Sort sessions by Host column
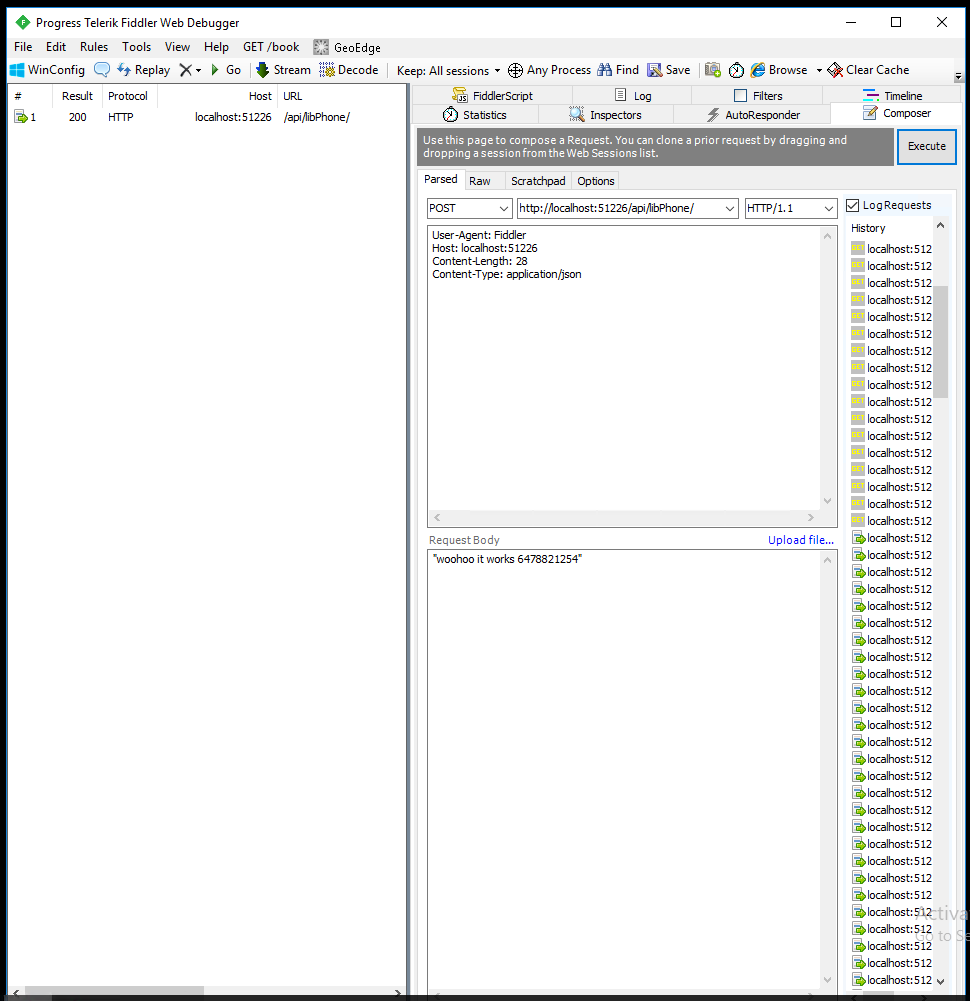This screenshot has height=1001, width=970. click(x=217, y=96)
